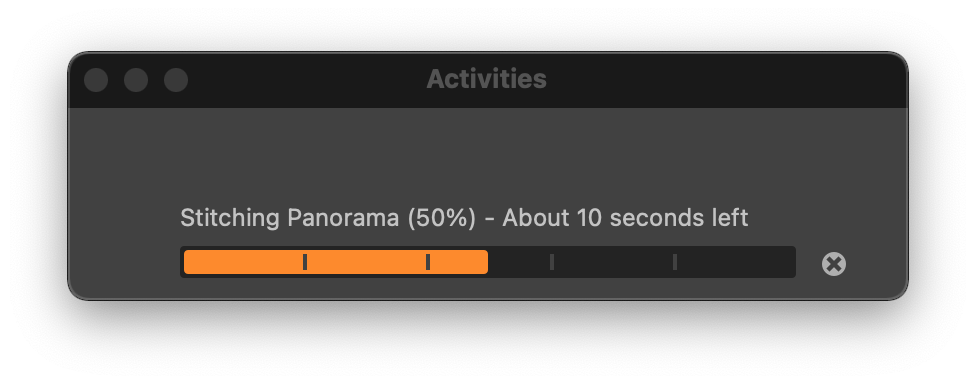Screen dimensions: 976x384
Task: Click the unfilled dark part of progress bar
Action: [x=640, y=262]
